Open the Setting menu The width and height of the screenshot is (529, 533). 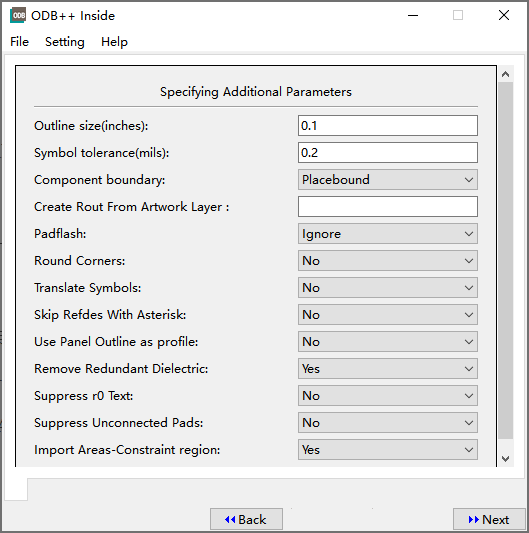click(65, 42)
